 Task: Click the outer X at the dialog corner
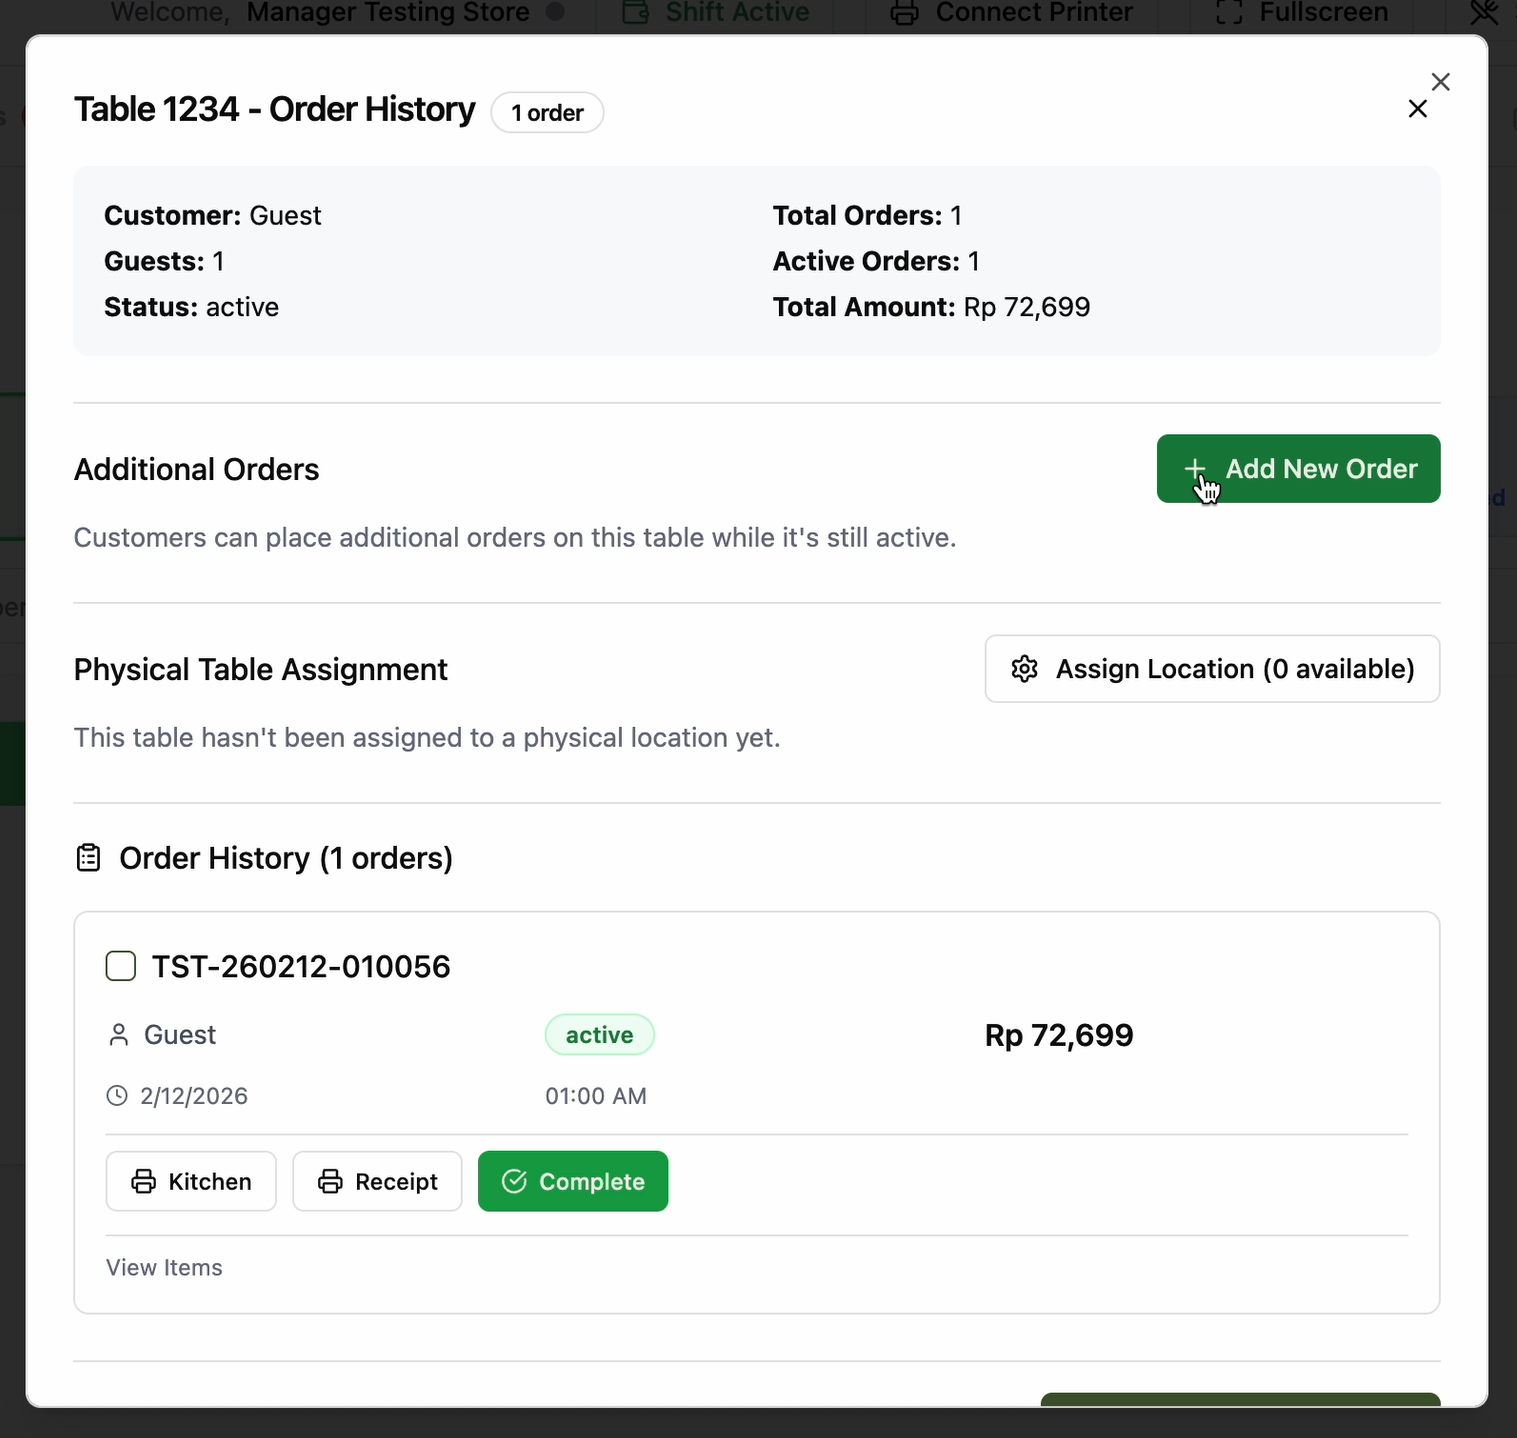[1440, 82]
